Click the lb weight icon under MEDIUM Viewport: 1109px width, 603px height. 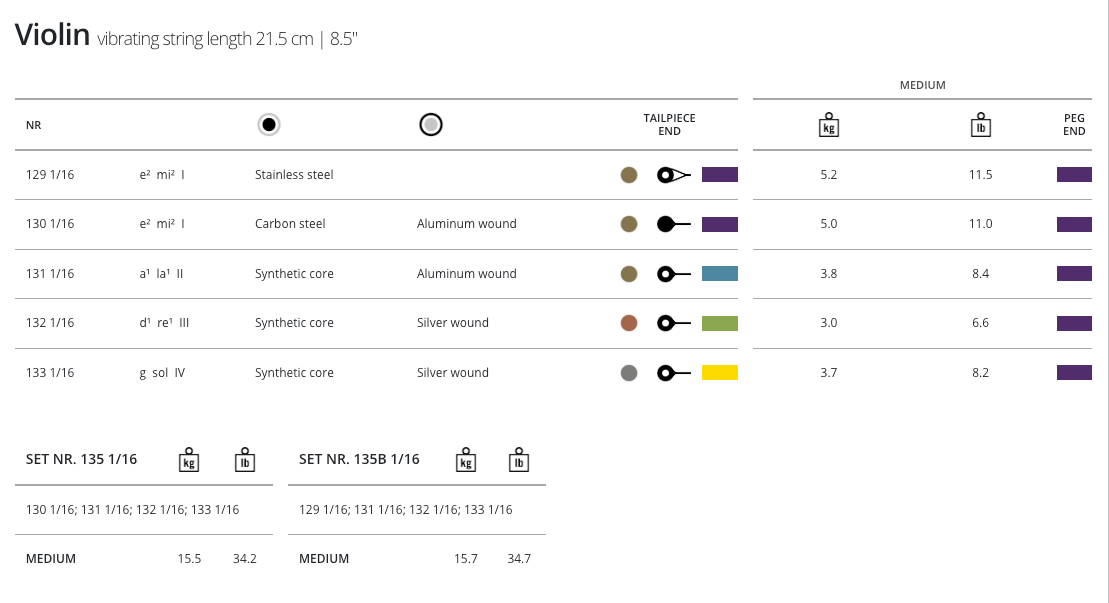[981, 125]
